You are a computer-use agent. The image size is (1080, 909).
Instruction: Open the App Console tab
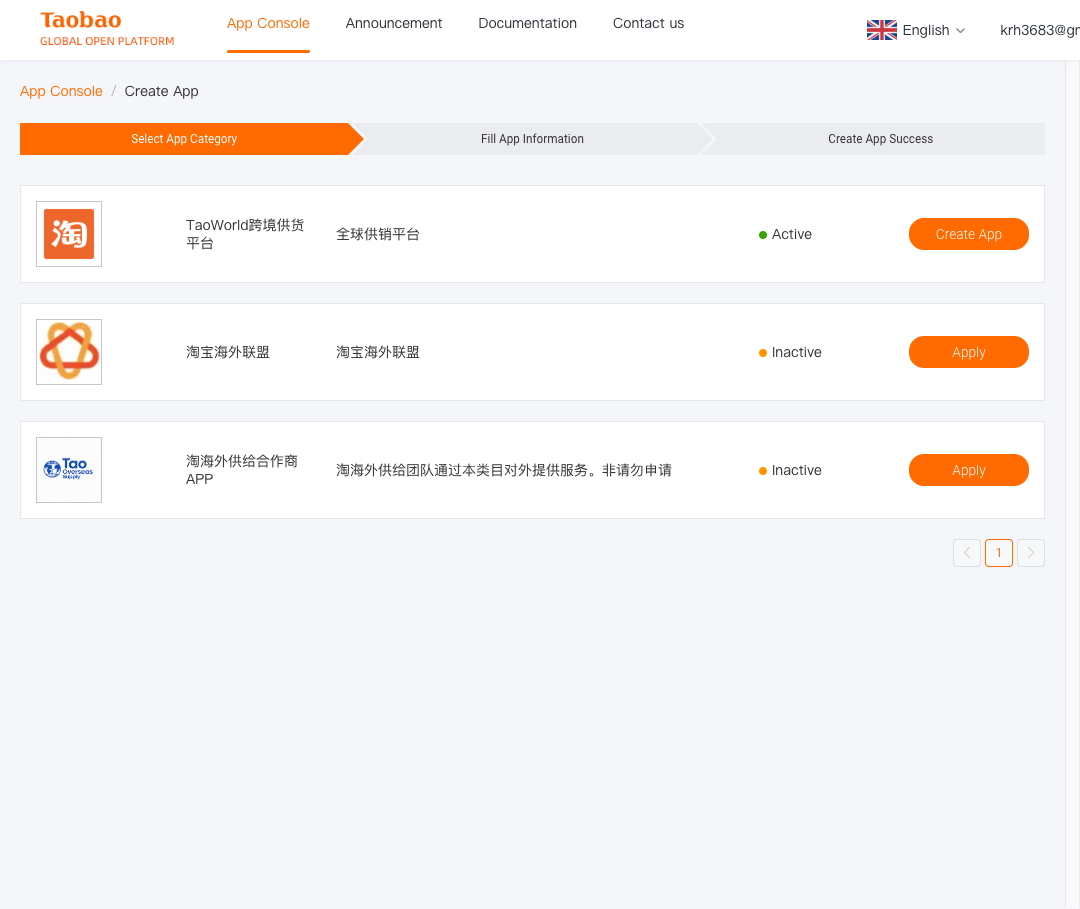[268, 23]
